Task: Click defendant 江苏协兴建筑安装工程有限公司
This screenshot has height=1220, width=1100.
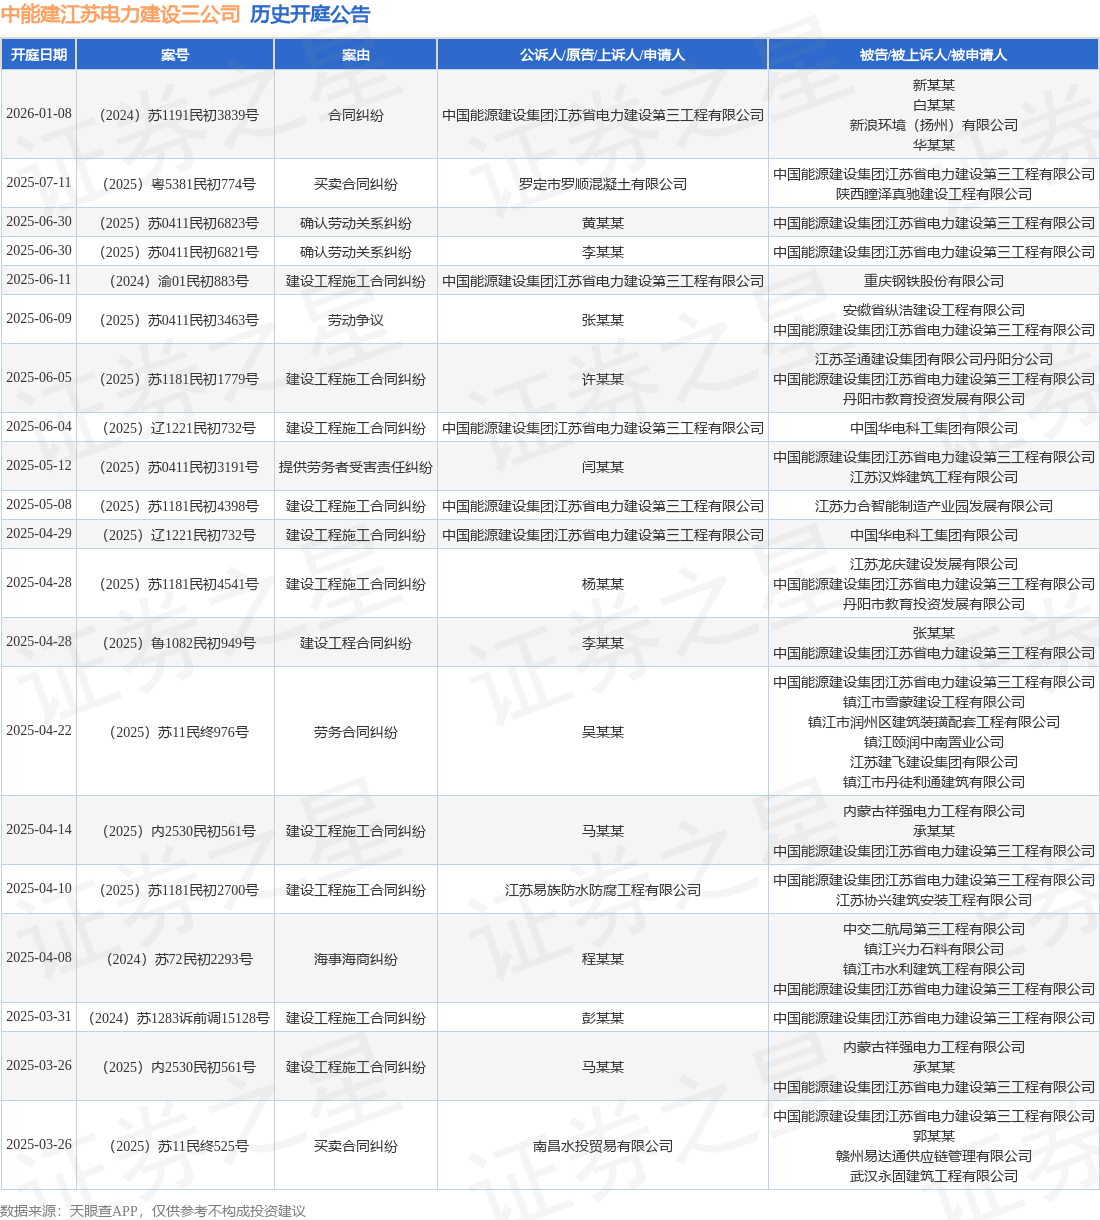Action: click(x=934, y=900)
